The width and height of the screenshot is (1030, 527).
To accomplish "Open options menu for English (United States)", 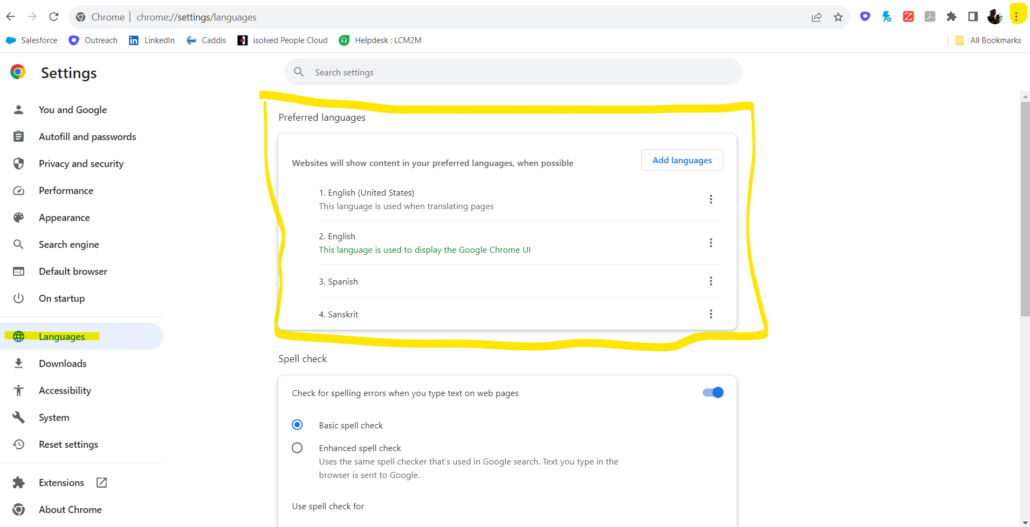I will [x=711, y=199].
